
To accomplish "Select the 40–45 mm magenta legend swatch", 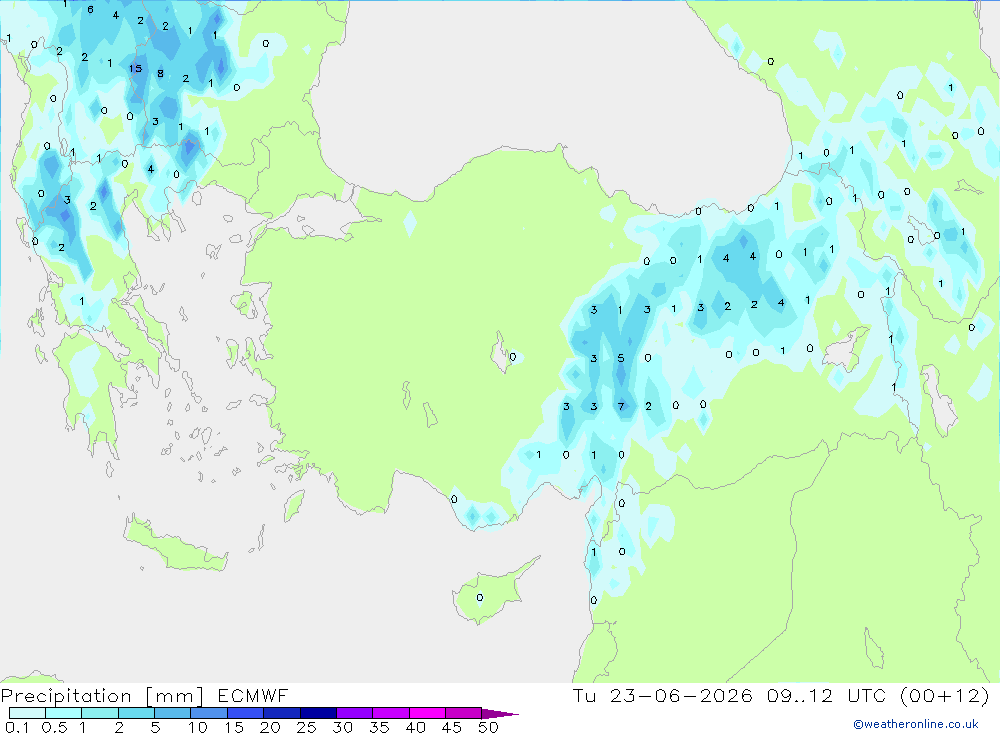I will point(427,713).
